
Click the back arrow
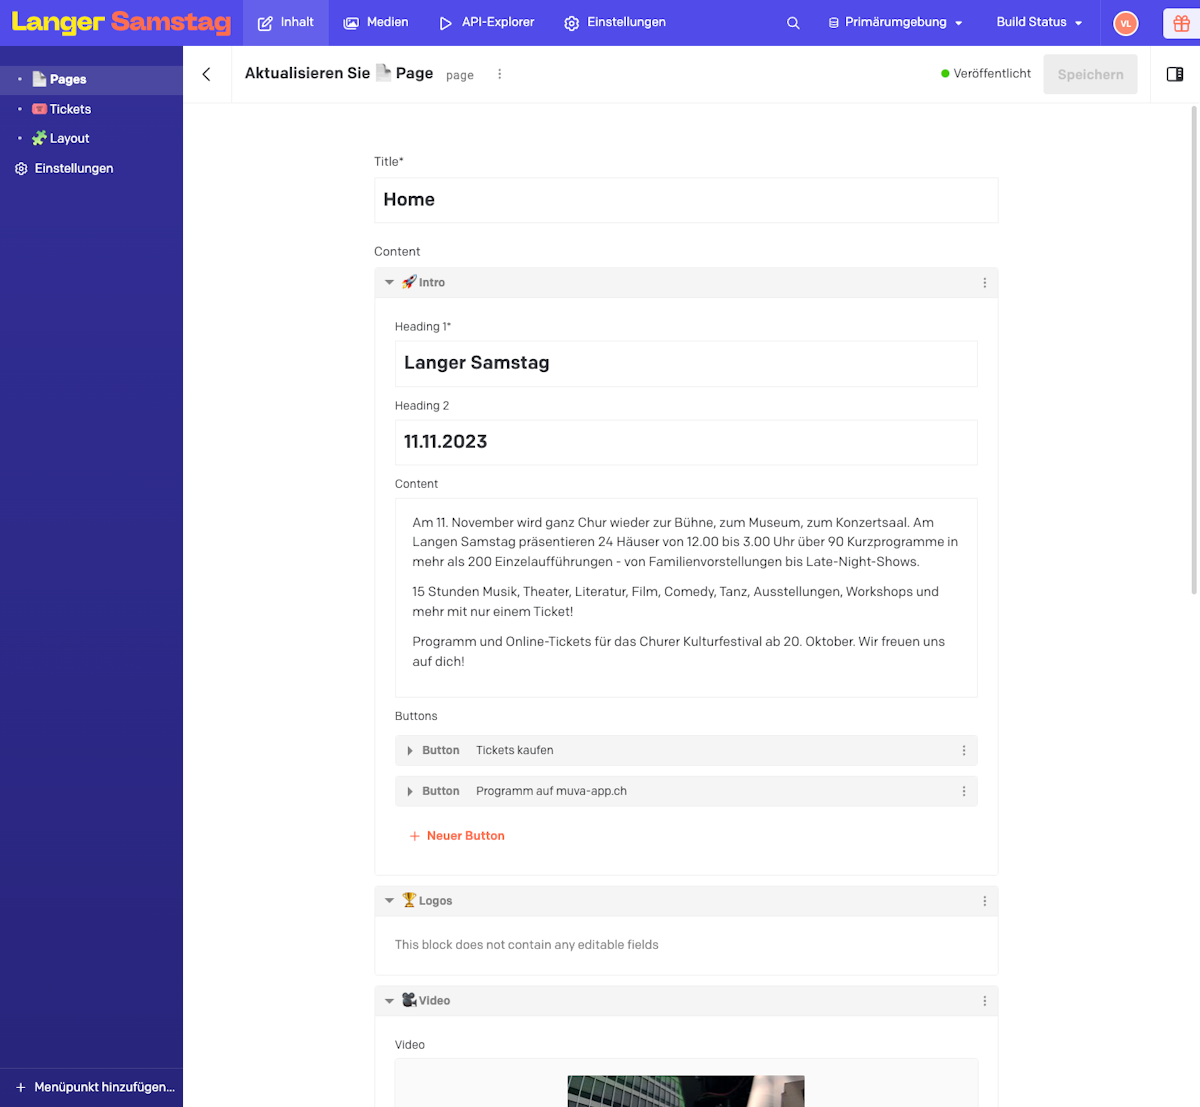pyautogui.click(x=207, y=74)
